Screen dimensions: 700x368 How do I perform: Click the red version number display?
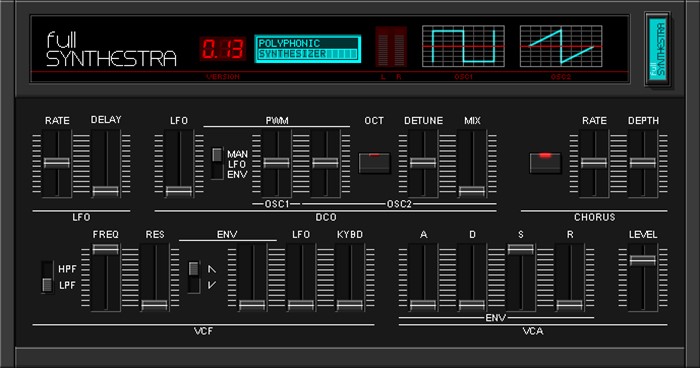pos(223,49)
